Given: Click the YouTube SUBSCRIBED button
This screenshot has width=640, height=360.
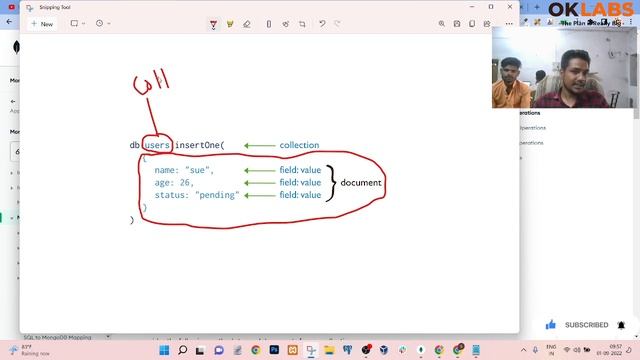Looking at the screenshot, I should [587, 325].
